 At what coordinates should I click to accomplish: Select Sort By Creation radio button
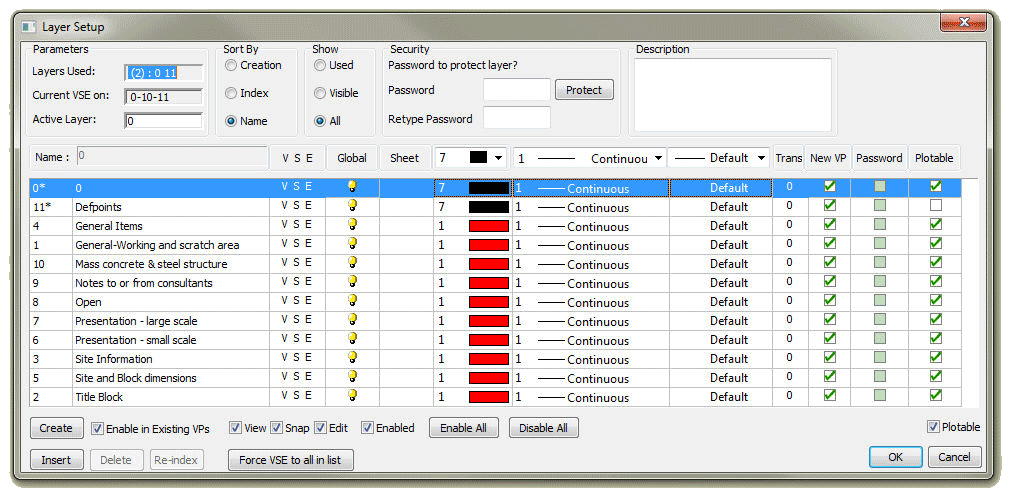(x=232, y=66)
